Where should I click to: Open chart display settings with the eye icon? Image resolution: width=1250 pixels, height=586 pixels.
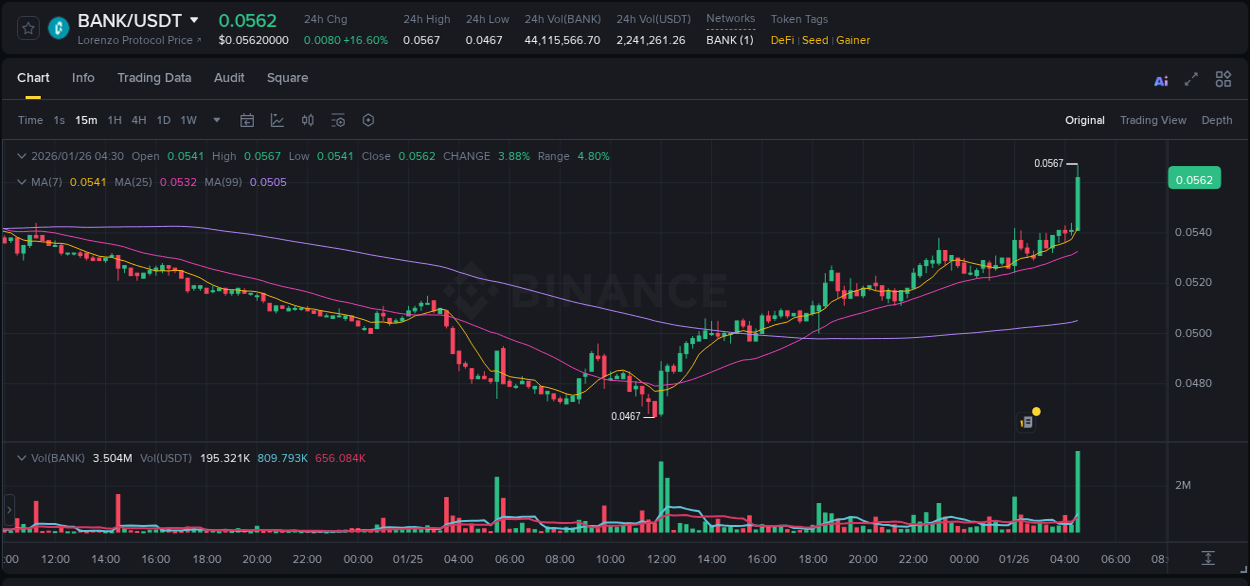pyautogui.click(x=338, y=120)
